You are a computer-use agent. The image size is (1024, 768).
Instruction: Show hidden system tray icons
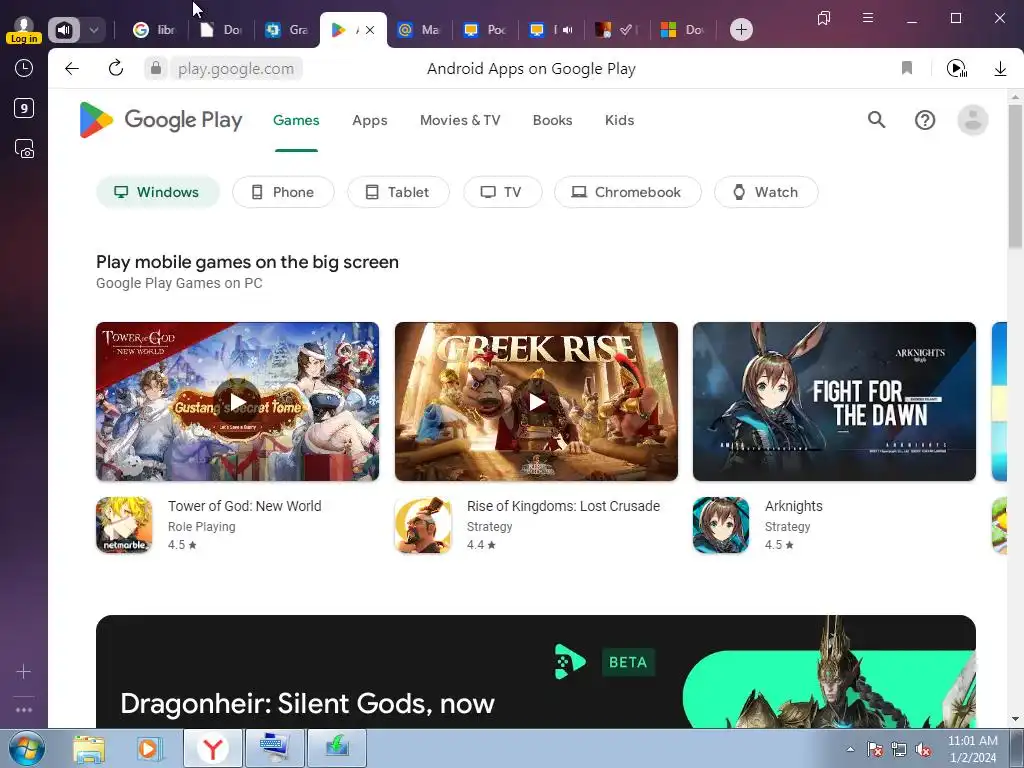tap(850, 749)
